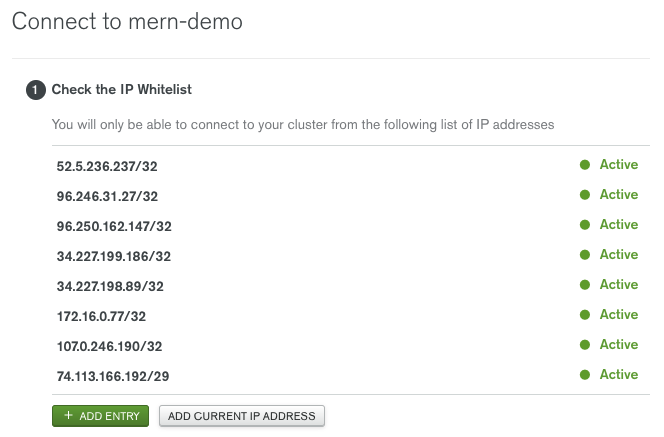Click Active label for 107.0.246.190/32
Image resolution: width=664 pixels, height=437 pixels.
(x=619, y=345)
